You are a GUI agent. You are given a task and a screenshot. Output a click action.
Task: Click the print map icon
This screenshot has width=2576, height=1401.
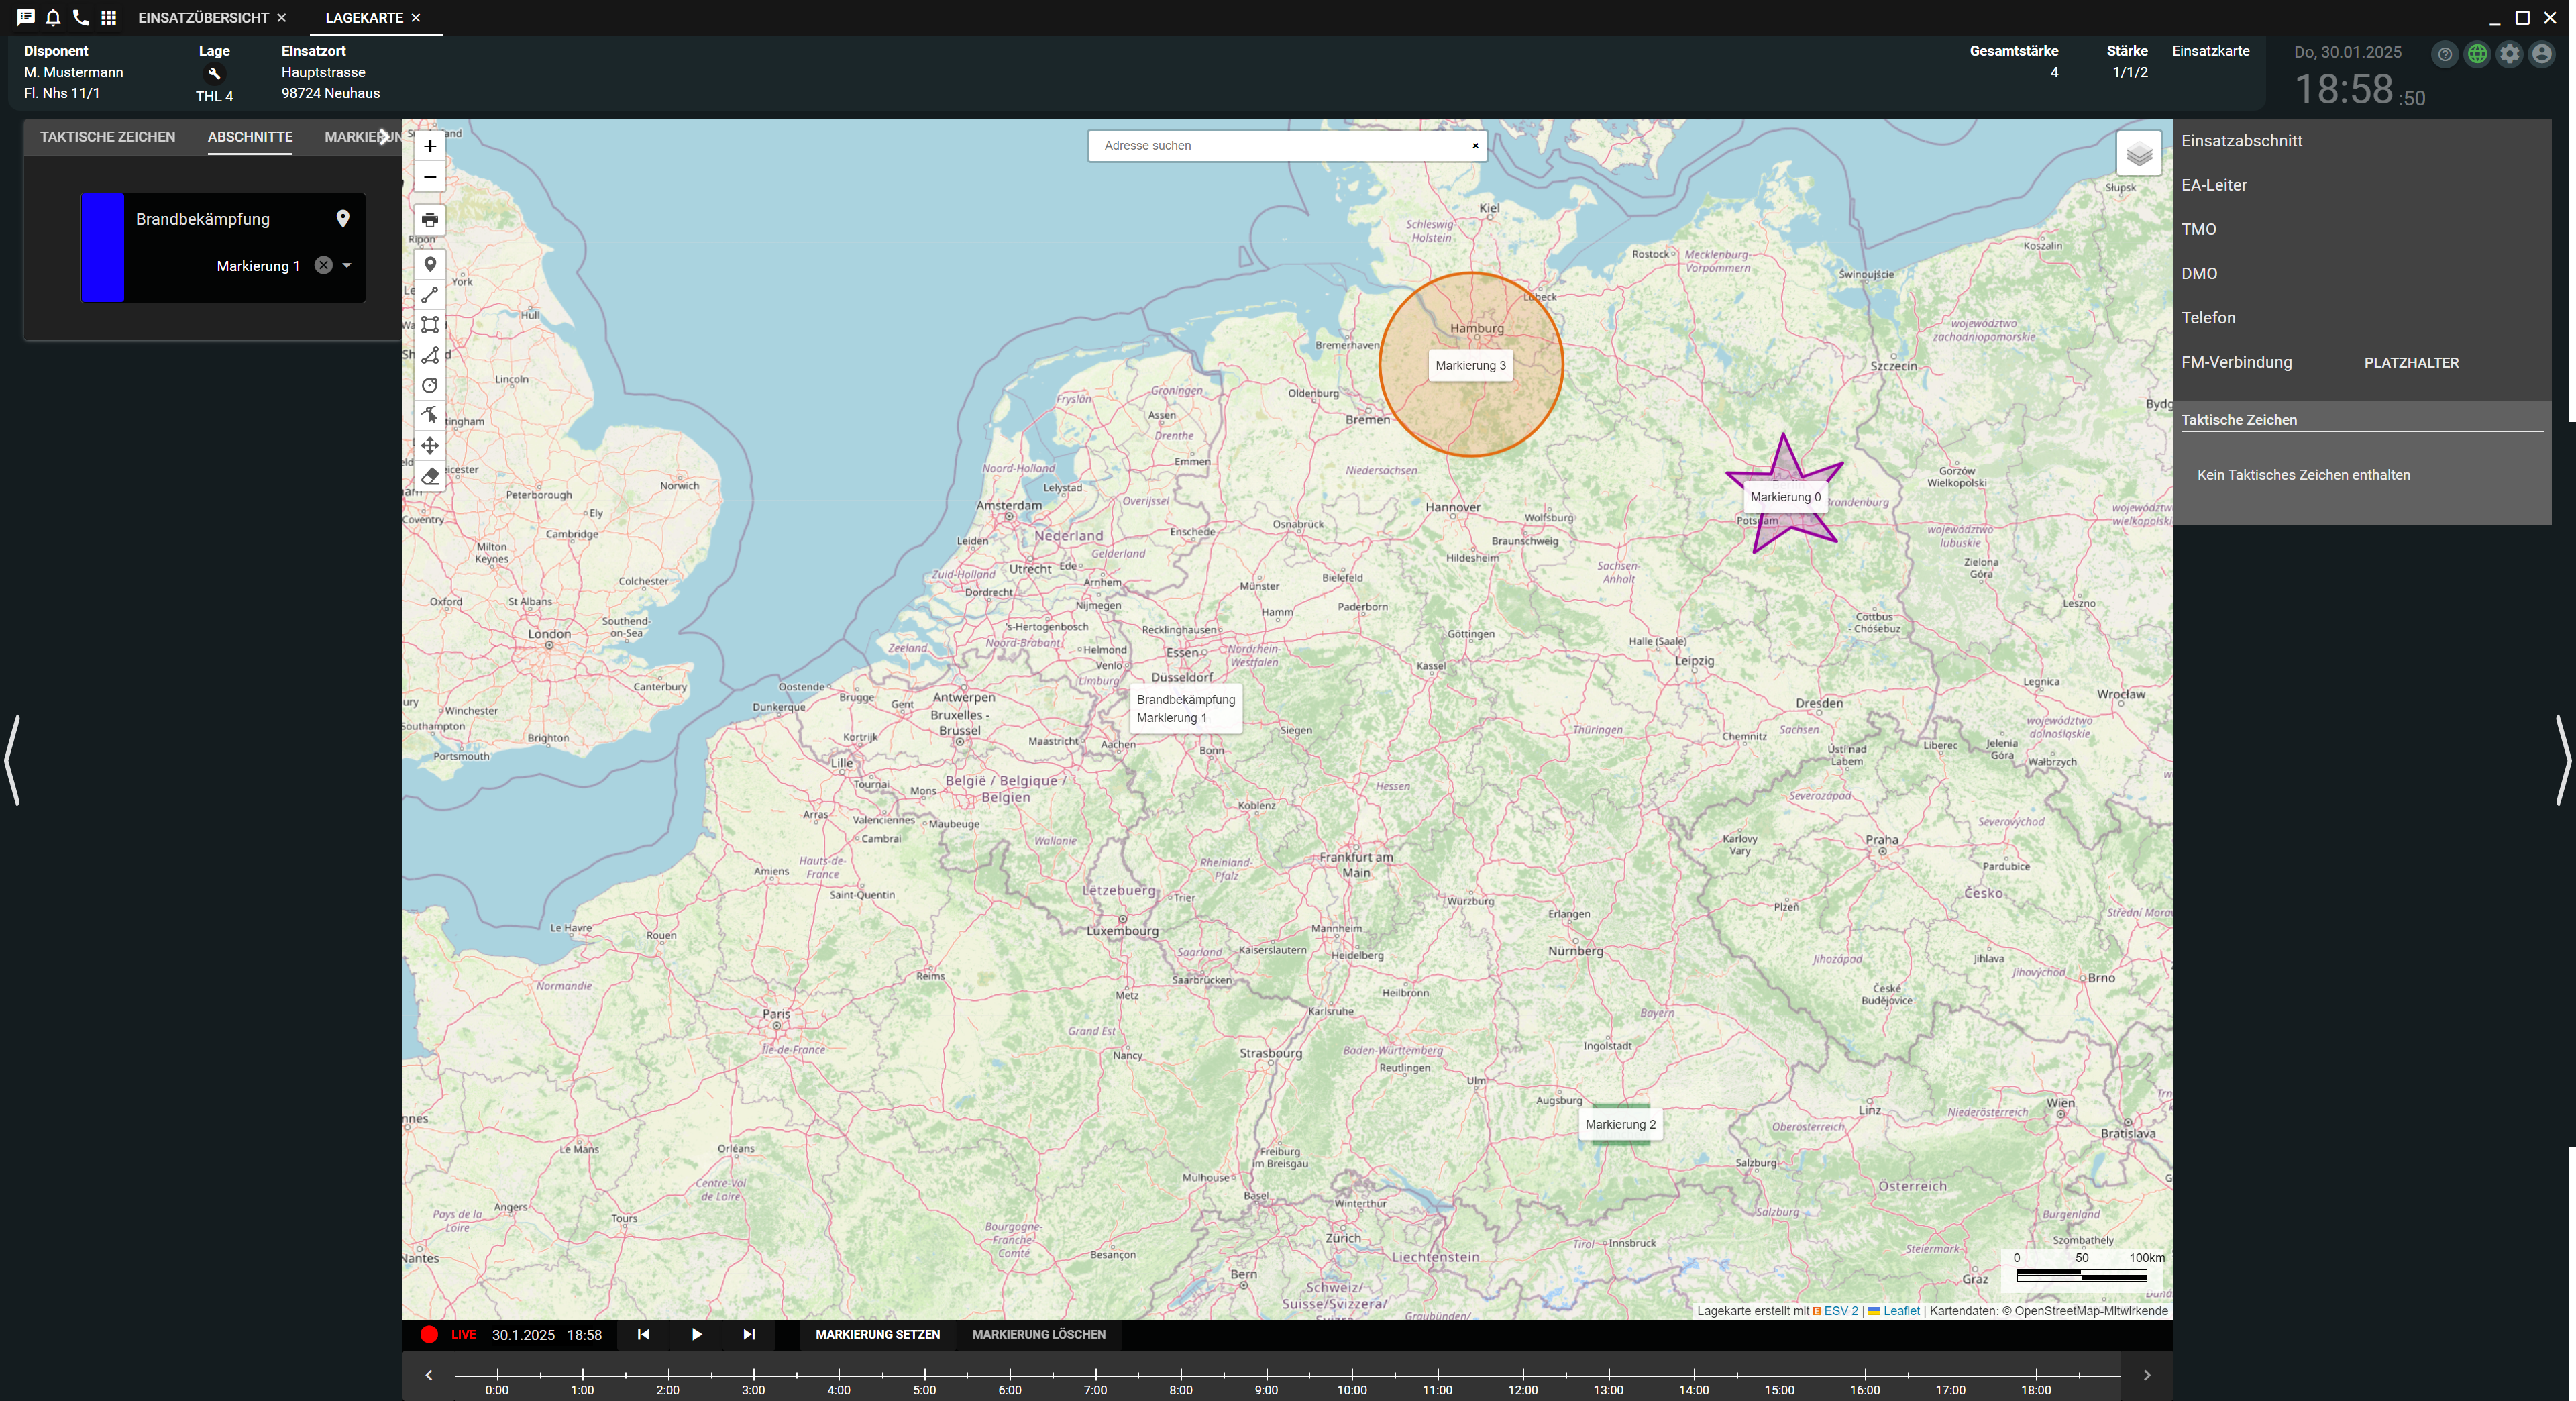coord(430,220)
